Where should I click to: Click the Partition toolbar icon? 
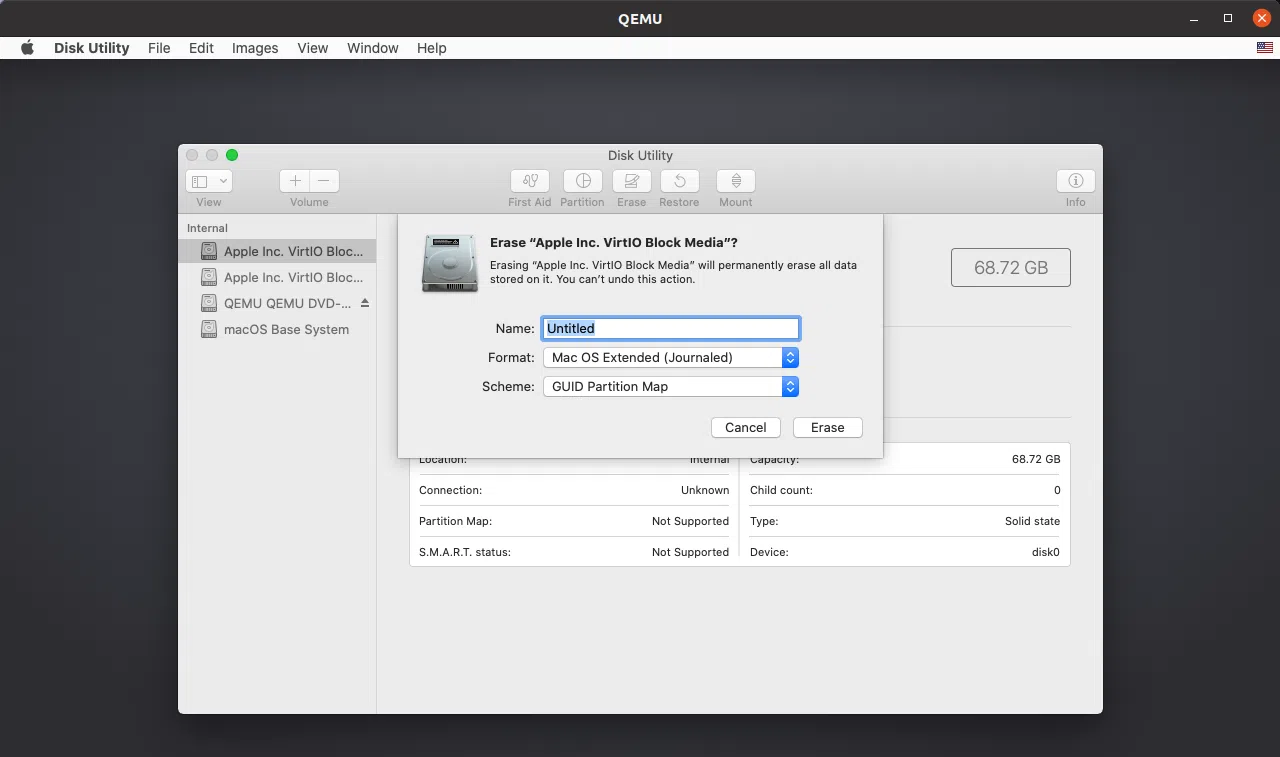(583, 181)
